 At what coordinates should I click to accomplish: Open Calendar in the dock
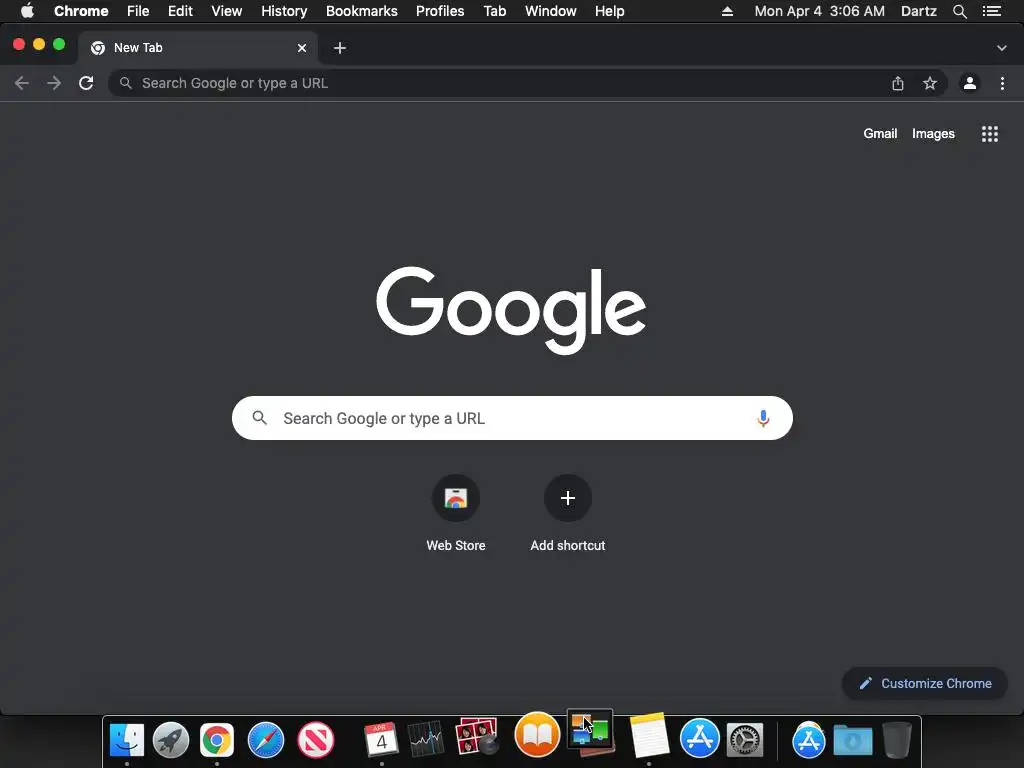coord(381,739)
